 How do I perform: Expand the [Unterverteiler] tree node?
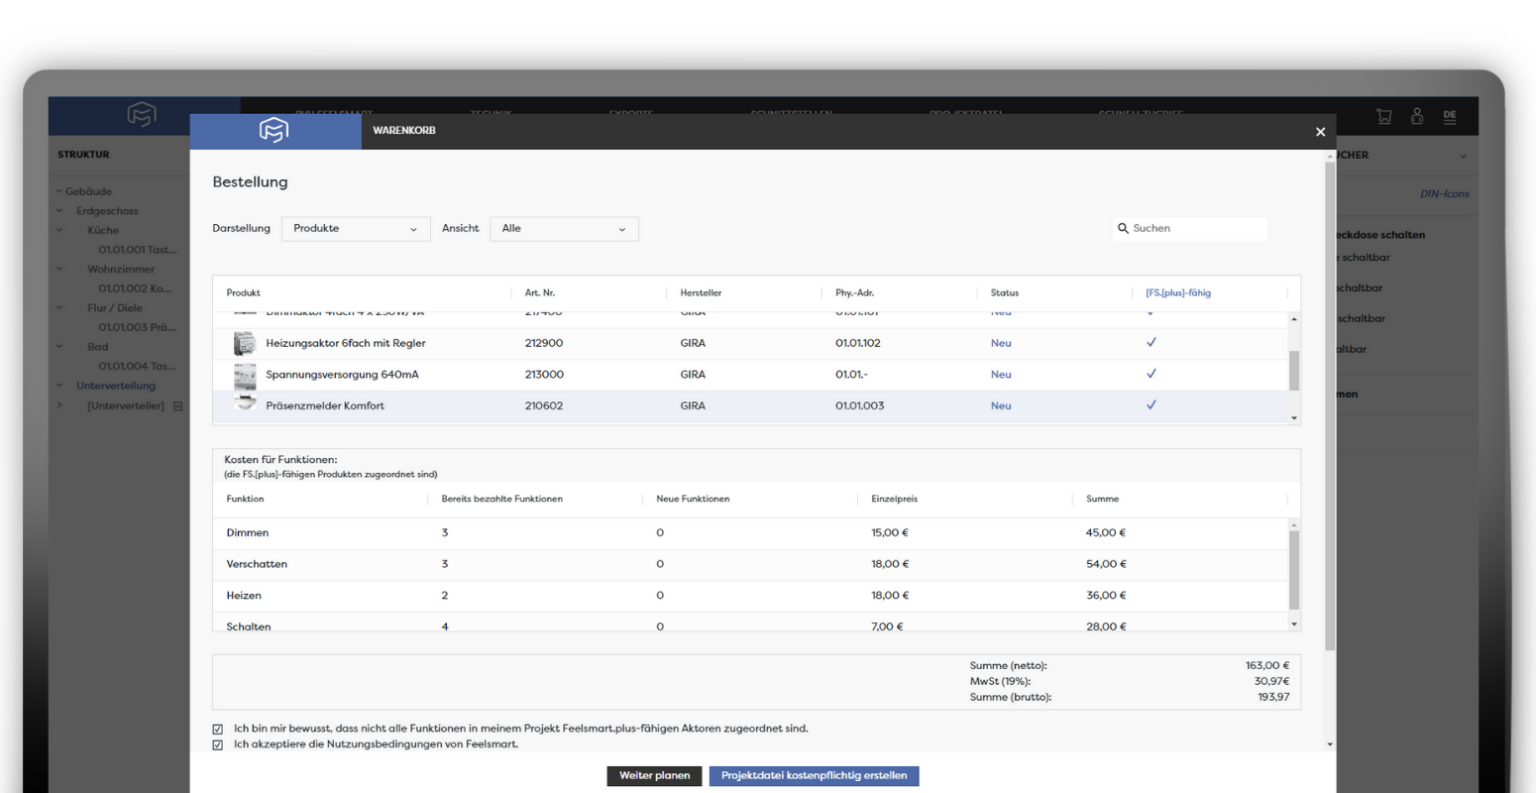coord(59,406)
